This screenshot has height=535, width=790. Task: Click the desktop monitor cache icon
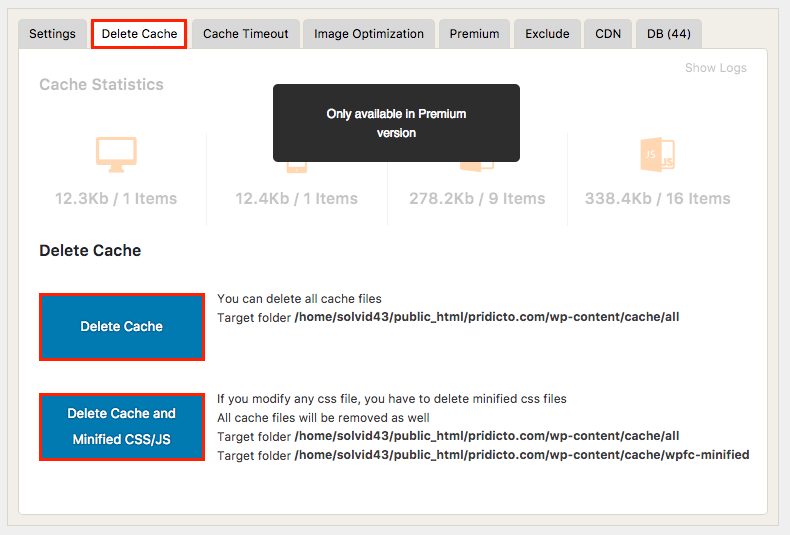pyautogui.click(x=116, y=154)
